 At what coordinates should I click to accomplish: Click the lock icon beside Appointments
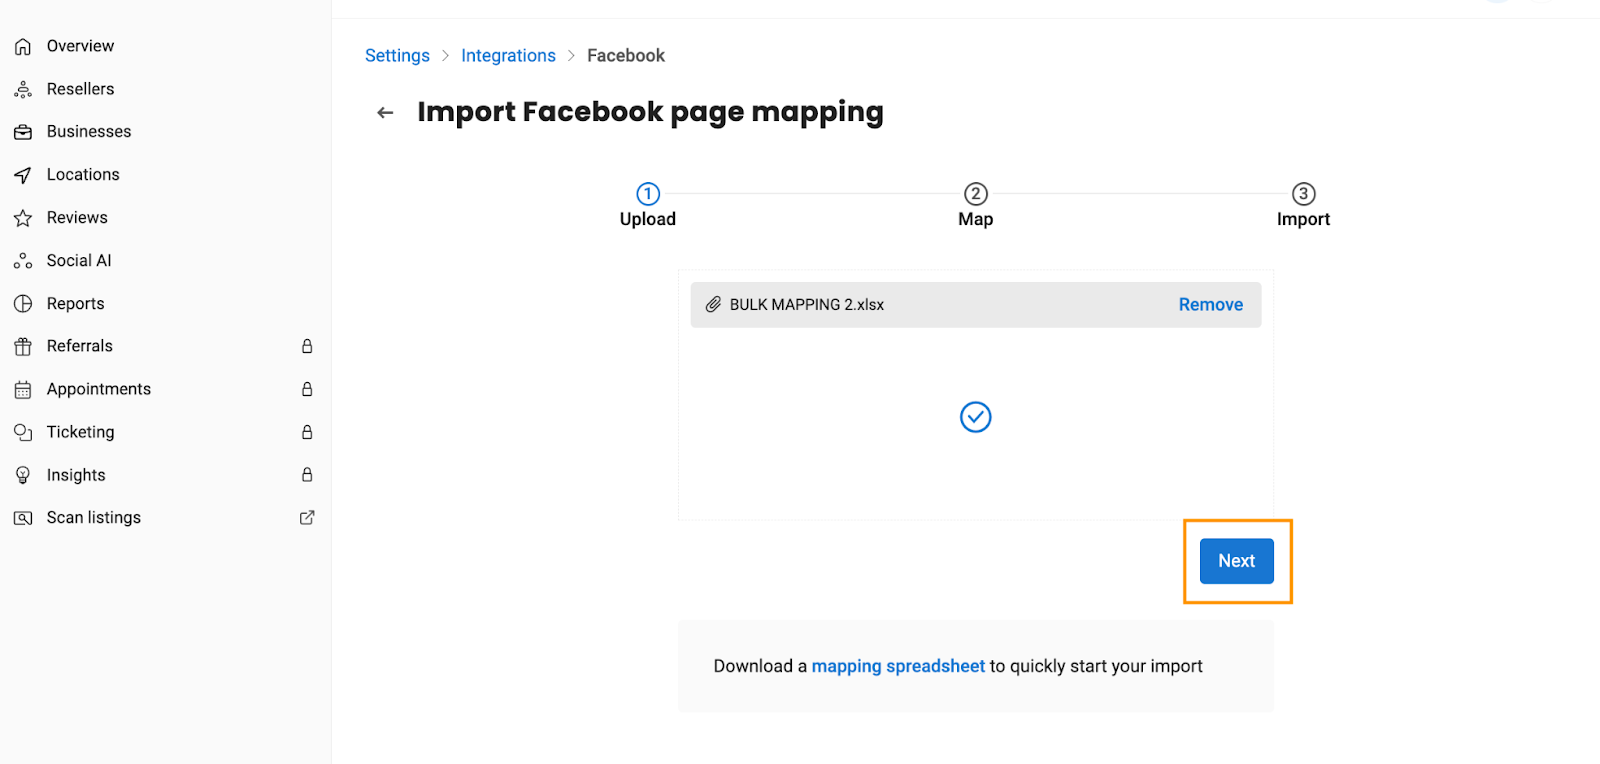[307, 389]
